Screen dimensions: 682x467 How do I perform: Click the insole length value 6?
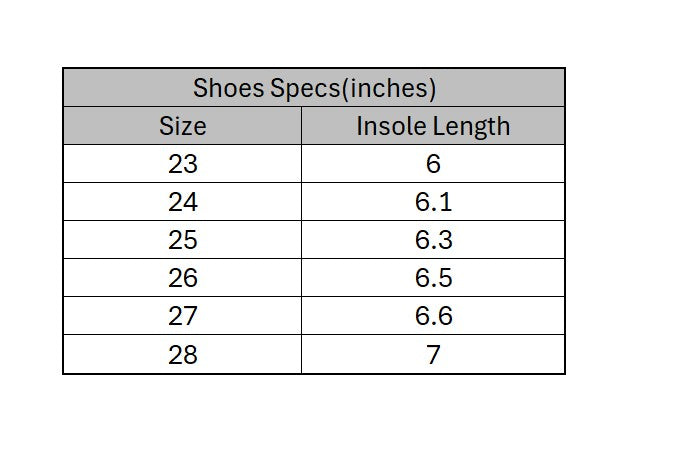pos(433,164)
